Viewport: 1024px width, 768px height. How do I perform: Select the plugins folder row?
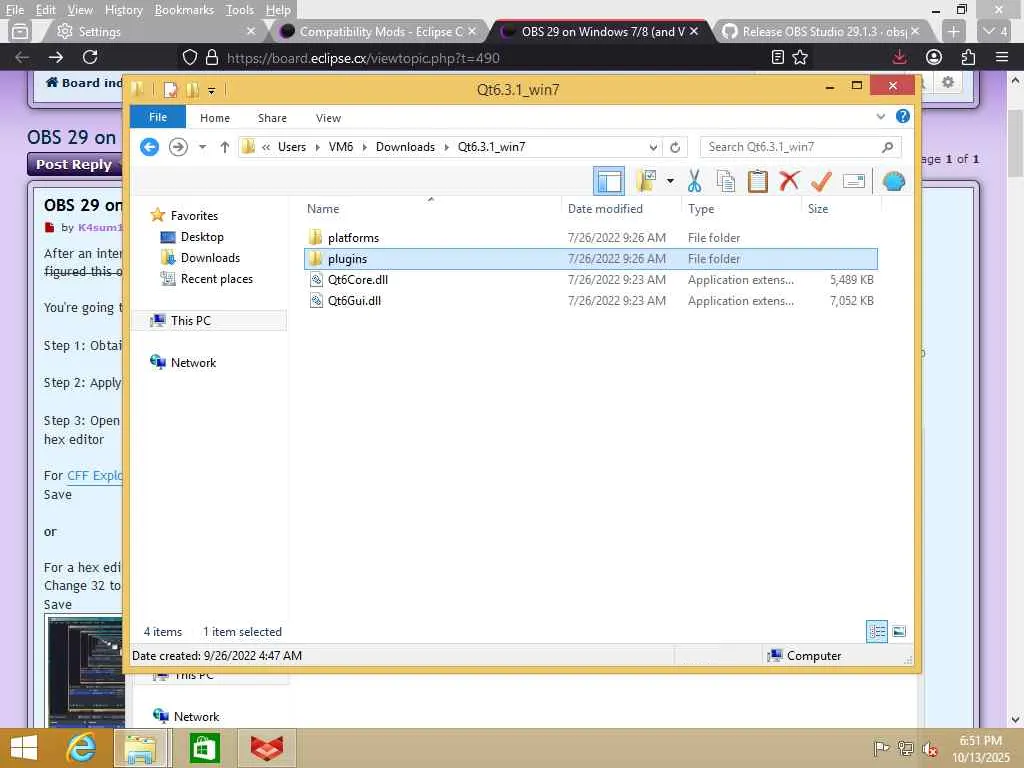[x=590, y=259]
